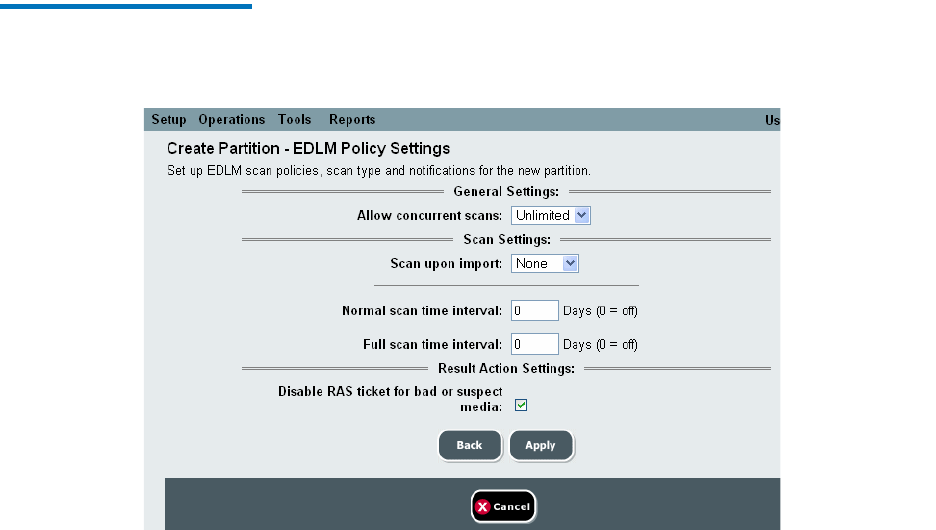
Task: Click the 'Allow concurrent scans' label
Action: point(429,215)
